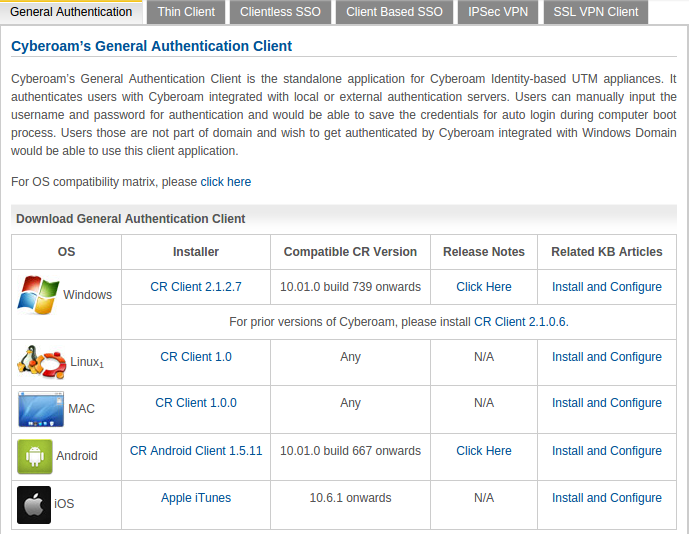Open Install and Configure article for Windows
689x534 pixels.
(x=607, y=287)
